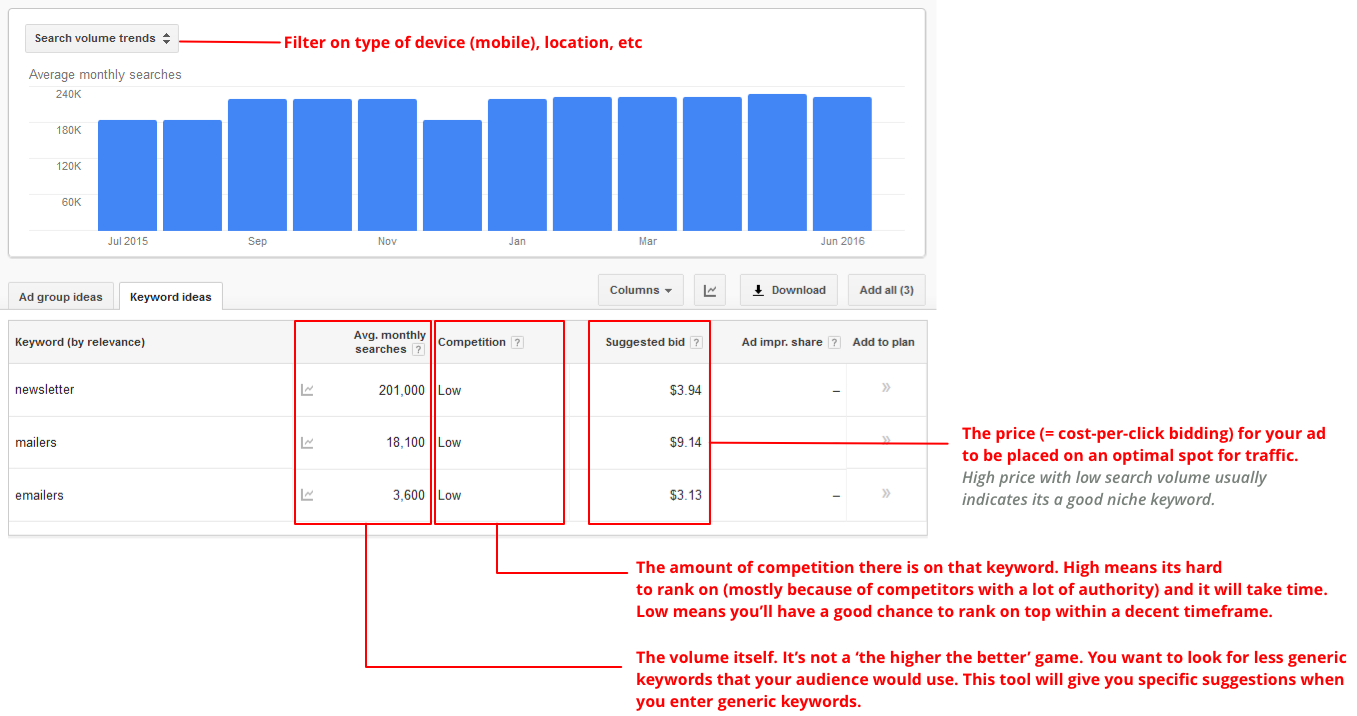Open help icon next to Competition
This screenshot has height=716, width=1357.
point(517,342)
